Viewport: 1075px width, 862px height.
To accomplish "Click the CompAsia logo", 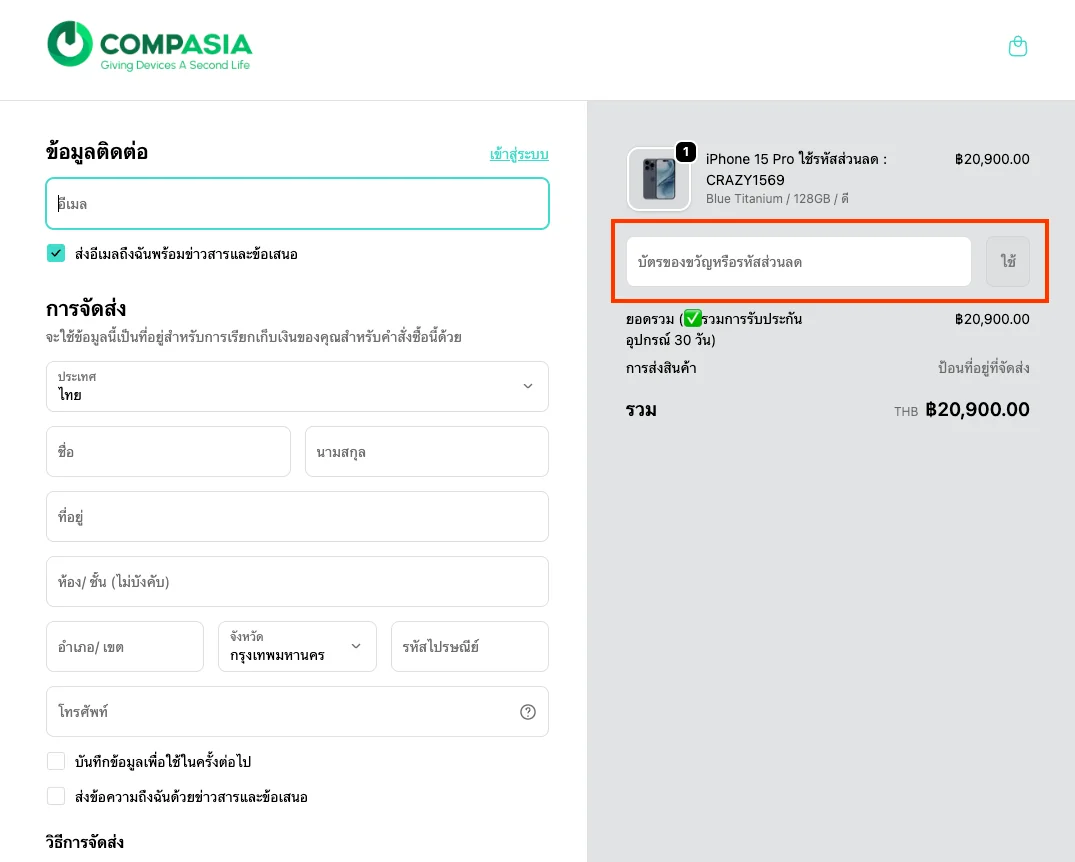I will [148, 44].
